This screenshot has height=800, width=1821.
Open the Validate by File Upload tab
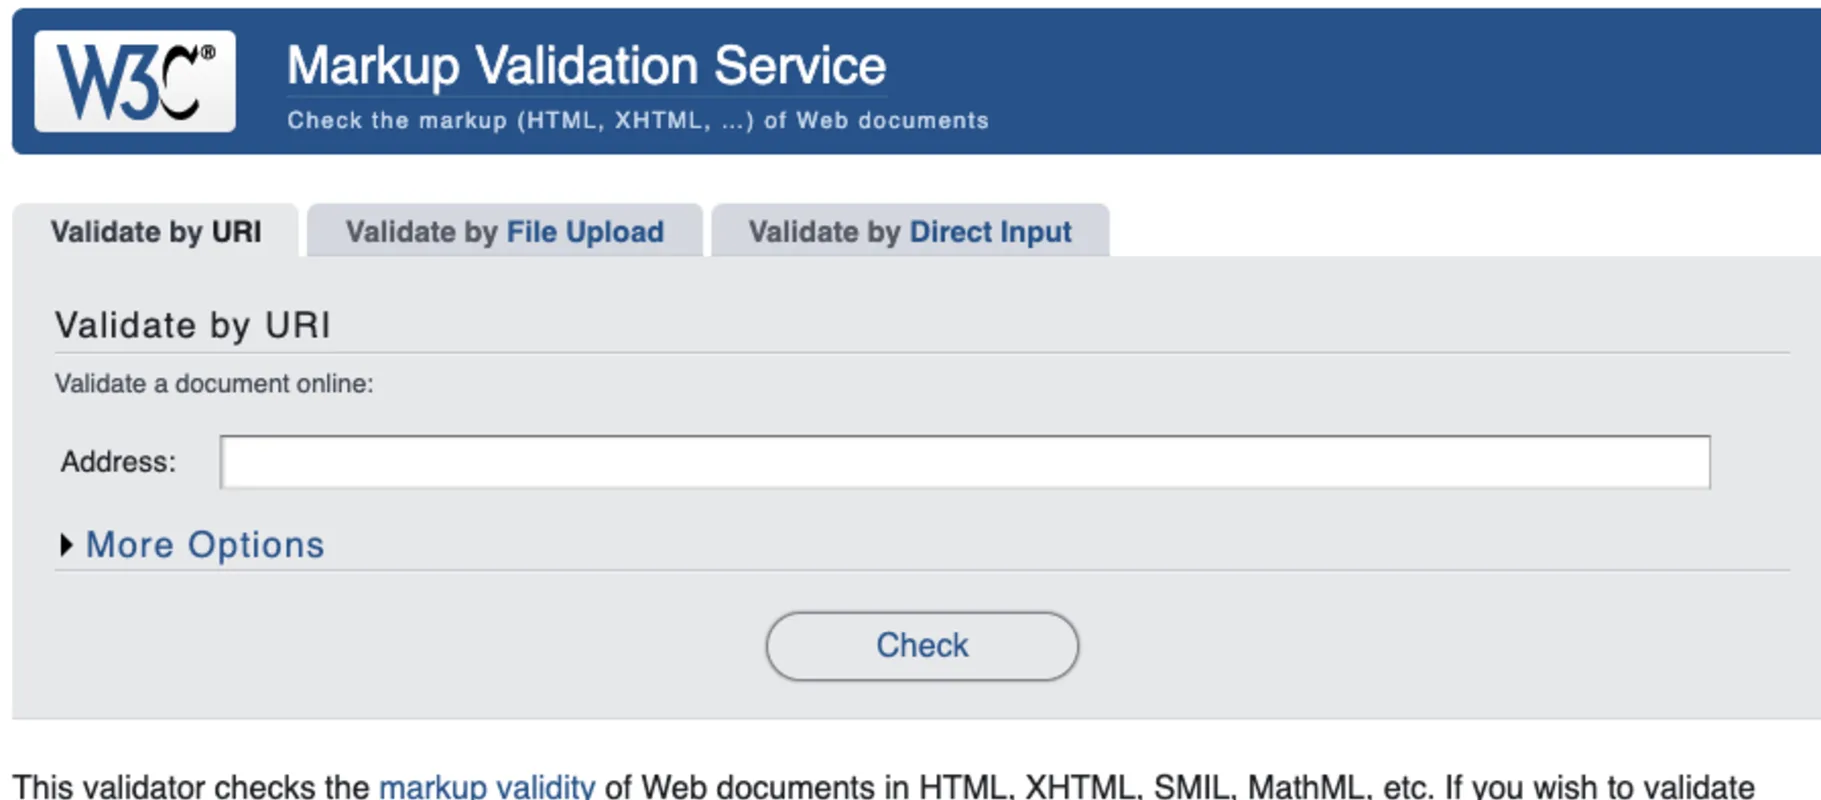point(504,232)
